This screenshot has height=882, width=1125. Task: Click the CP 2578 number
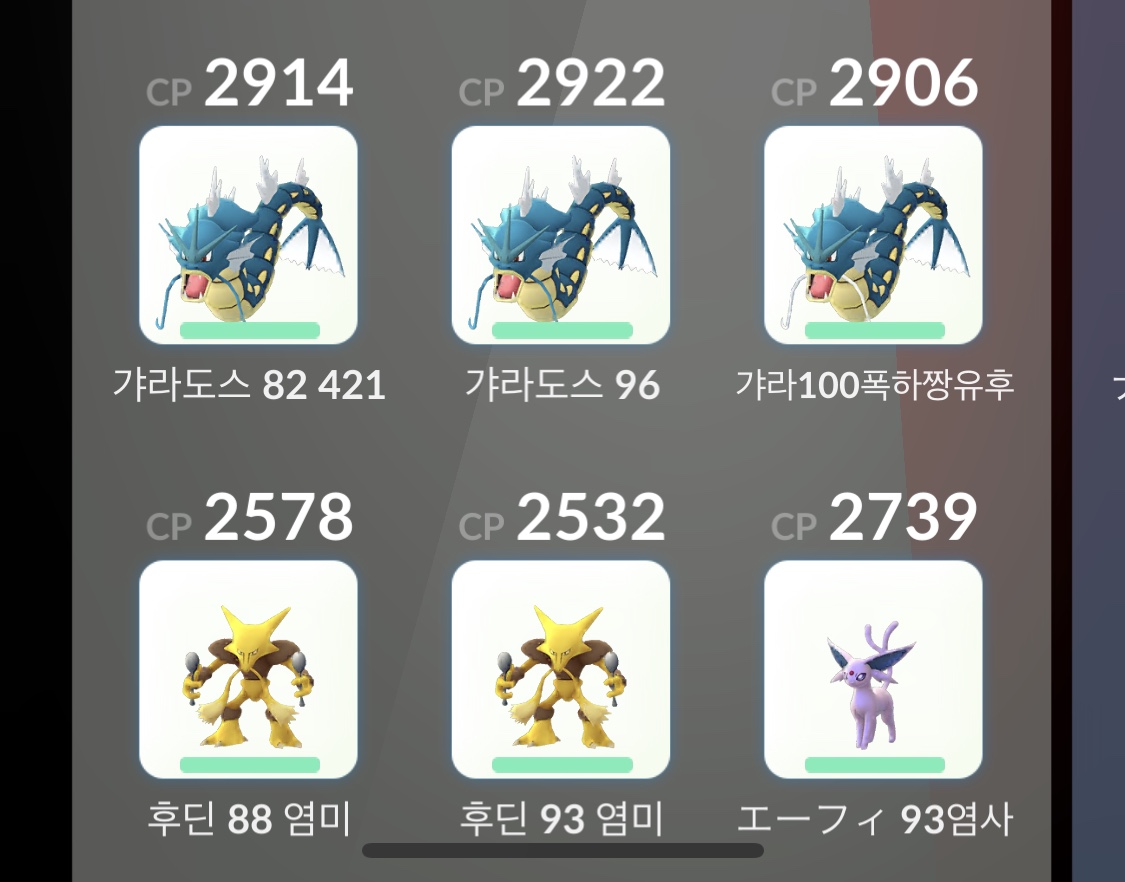click(x=278, y=517)
